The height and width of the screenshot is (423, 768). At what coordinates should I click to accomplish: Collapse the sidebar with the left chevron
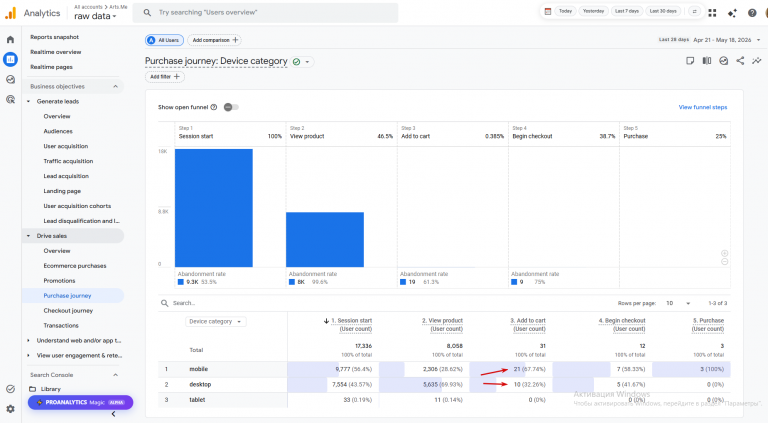114,414
